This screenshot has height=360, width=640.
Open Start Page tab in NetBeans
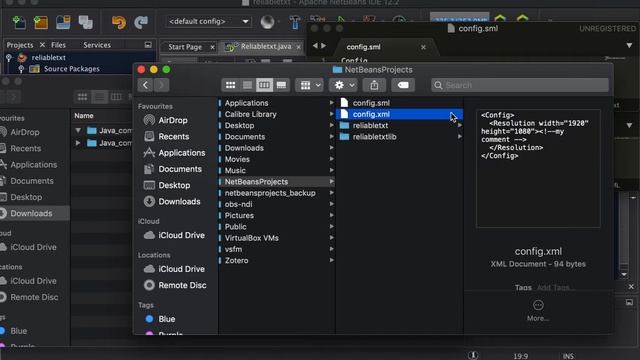pos(185,47)
